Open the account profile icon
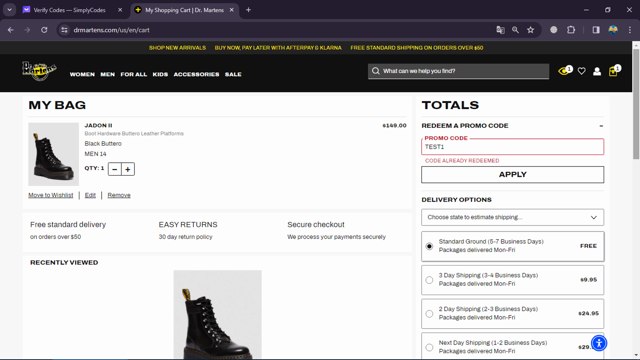Image resolution: width=640 pixels, height=360 pixels. pos(597,71)
